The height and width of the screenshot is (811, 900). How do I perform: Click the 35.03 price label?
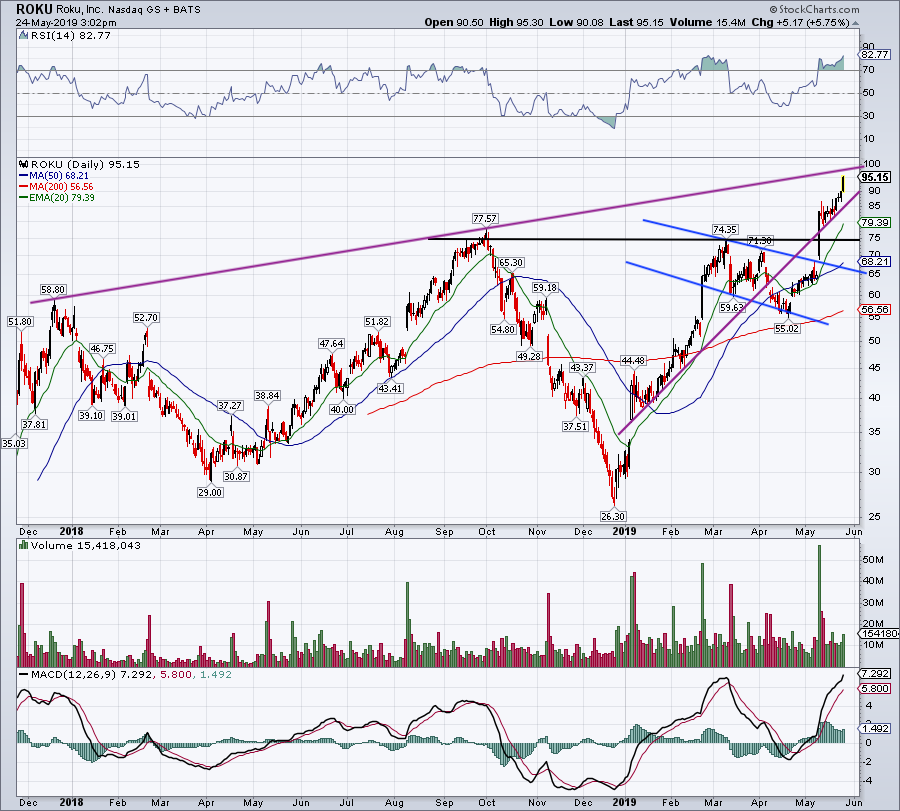point(14,443)
